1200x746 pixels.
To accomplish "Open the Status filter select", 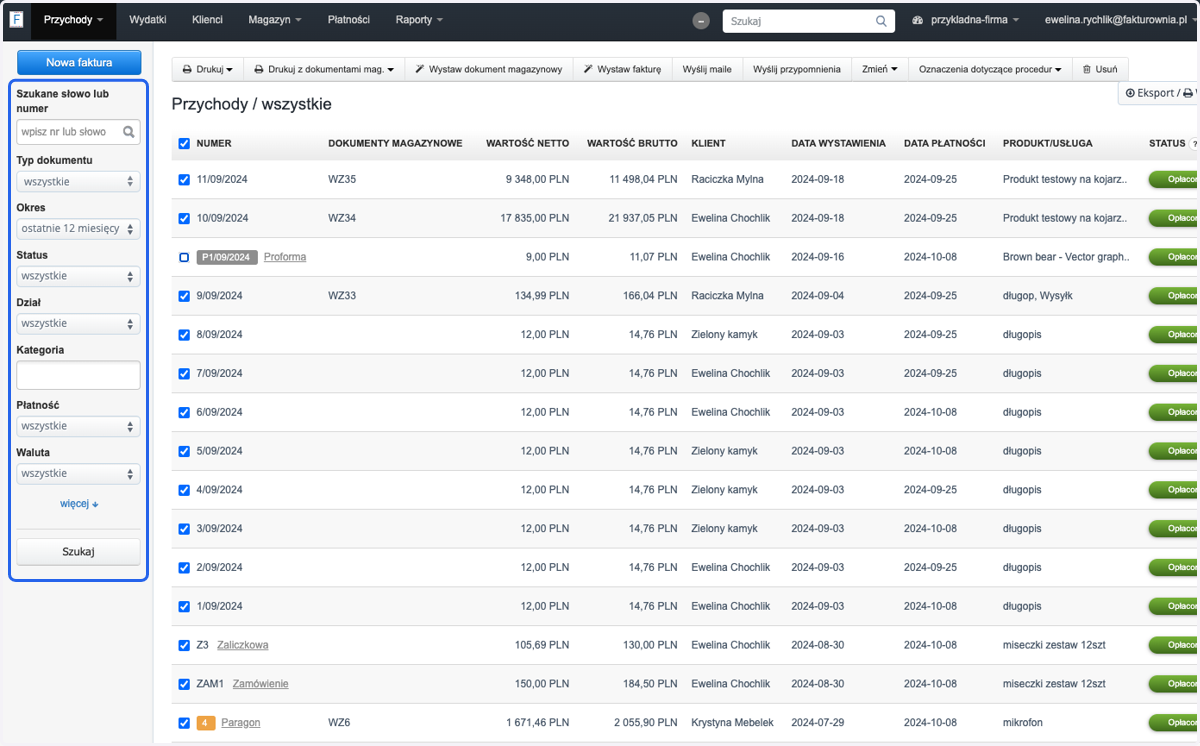I will click(x=78, y=275).
